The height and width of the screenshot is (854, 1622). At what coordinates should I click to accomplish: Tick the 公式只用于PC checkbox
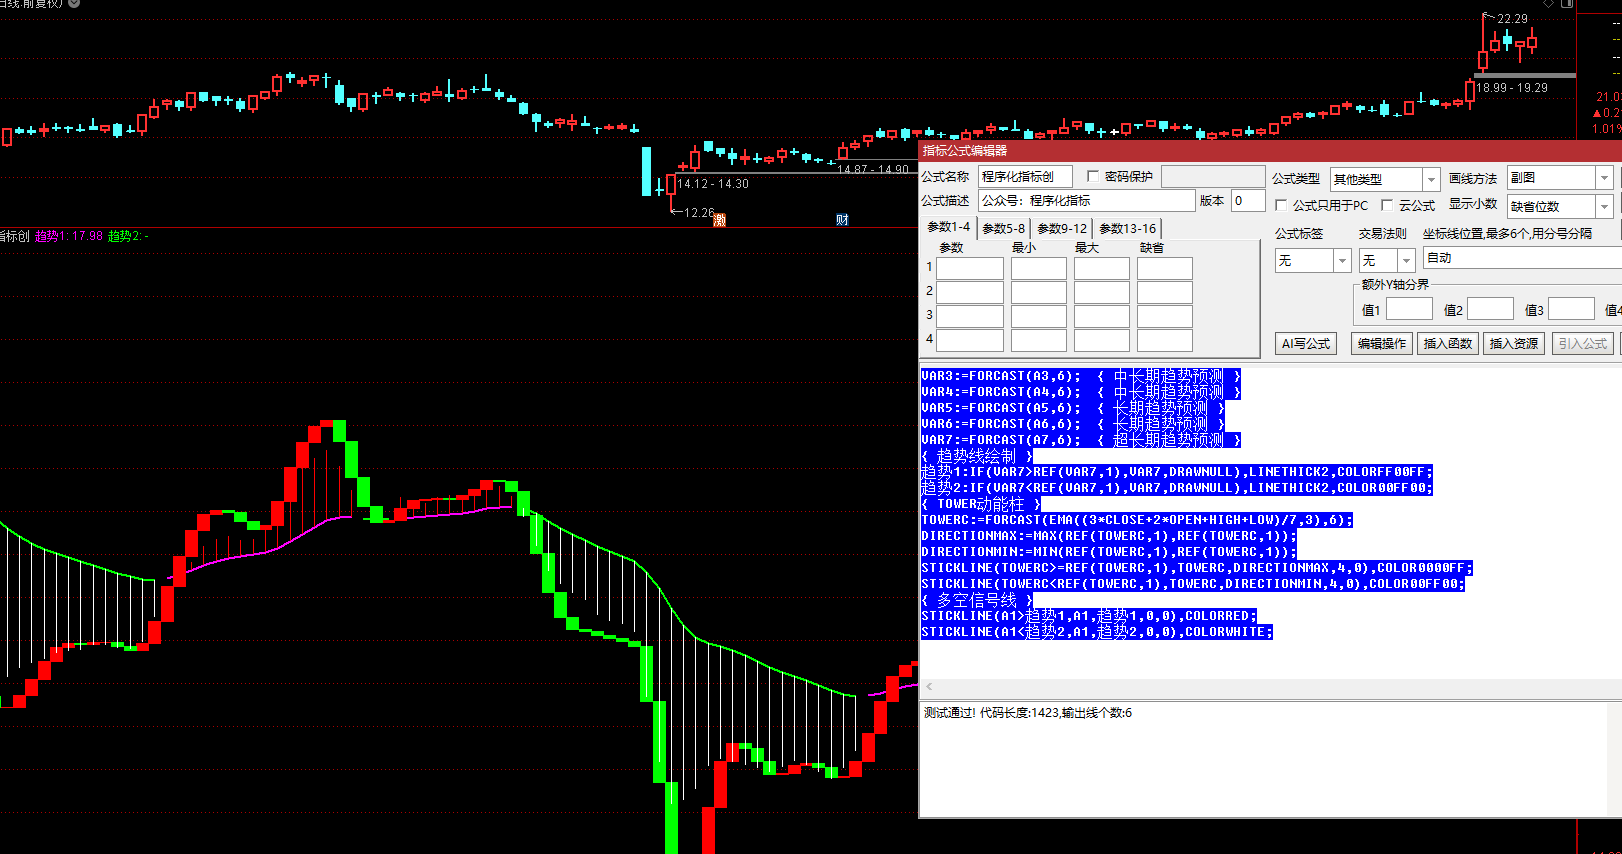pyautogui.click(x=1281, y=205)
